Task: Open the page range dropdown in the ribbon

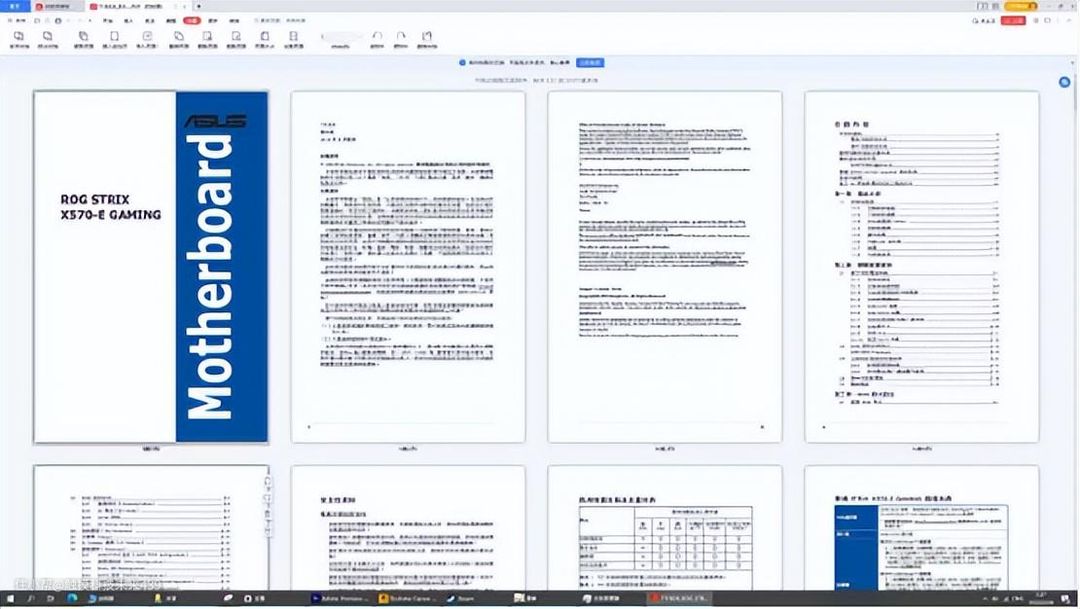Action: (x=340, y=38)
